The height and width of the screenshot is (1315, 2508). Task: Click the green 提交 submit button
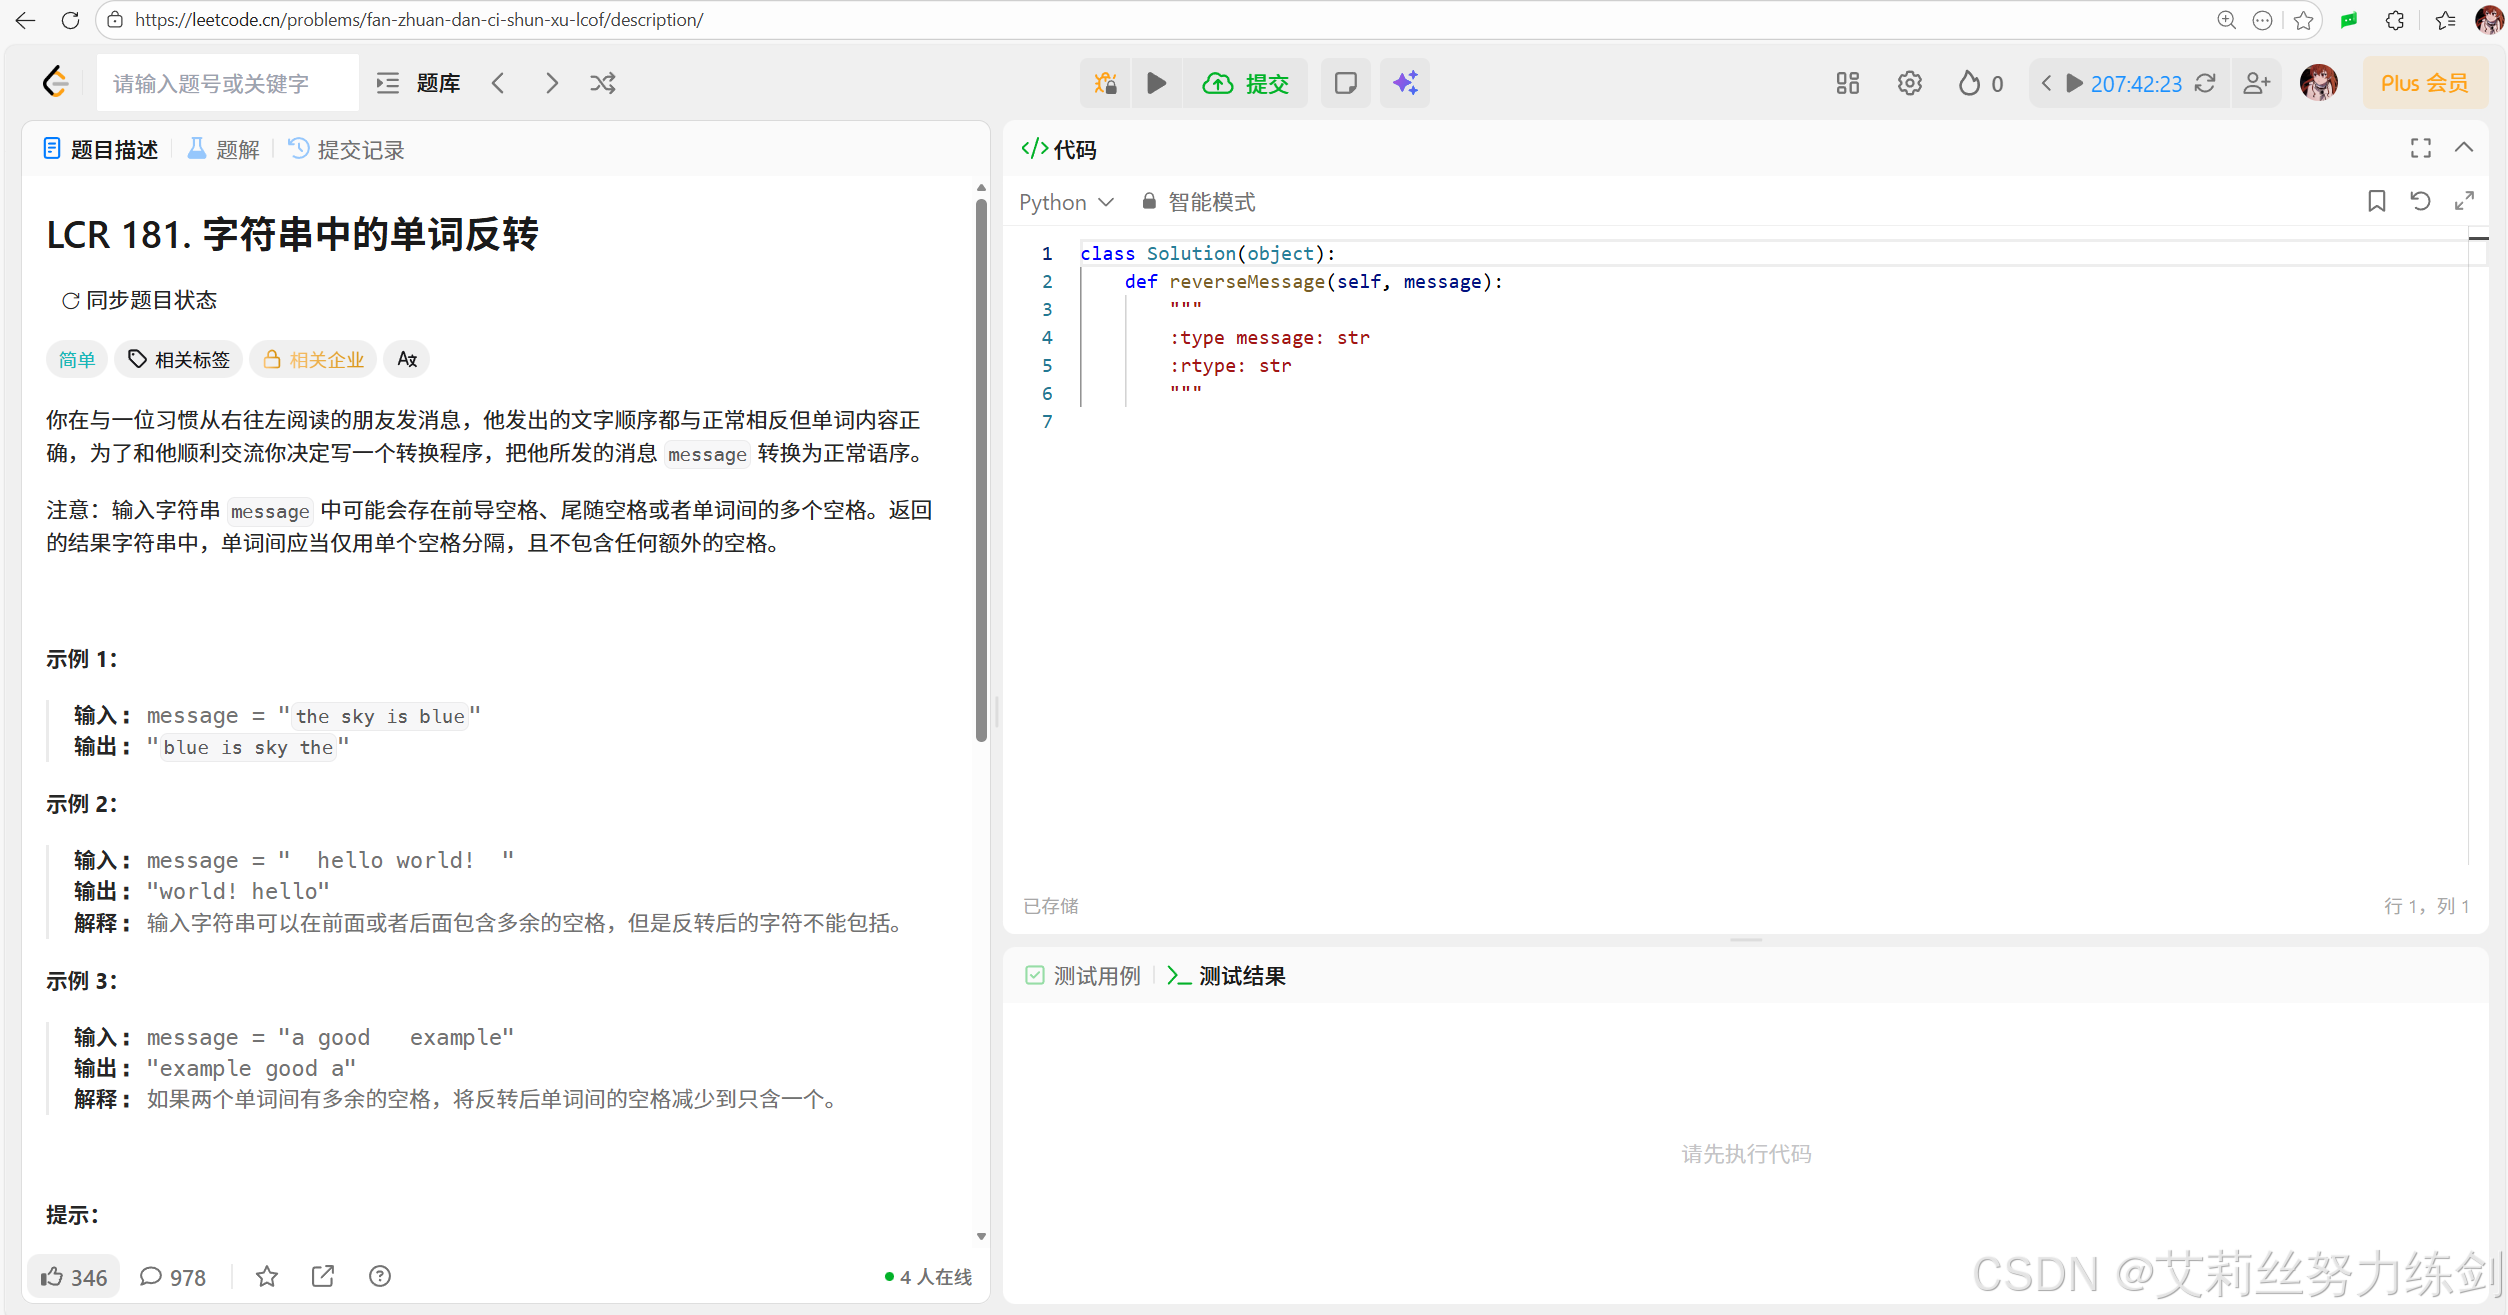coord(1245,83)
